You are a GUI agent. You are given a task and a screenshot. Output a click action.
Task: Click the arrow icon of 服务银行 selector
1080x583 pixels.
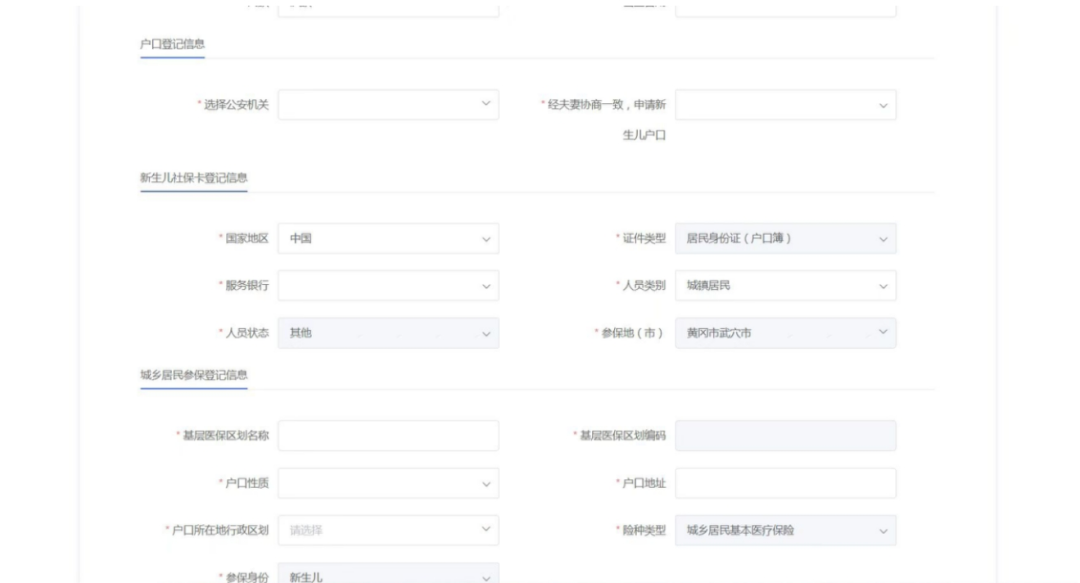click(485, 286)
